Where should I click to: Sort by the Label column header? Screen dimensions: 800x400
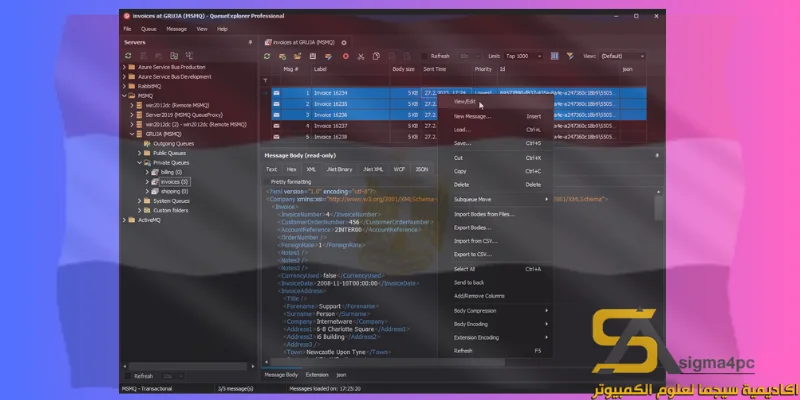click(x=351, y=69)
